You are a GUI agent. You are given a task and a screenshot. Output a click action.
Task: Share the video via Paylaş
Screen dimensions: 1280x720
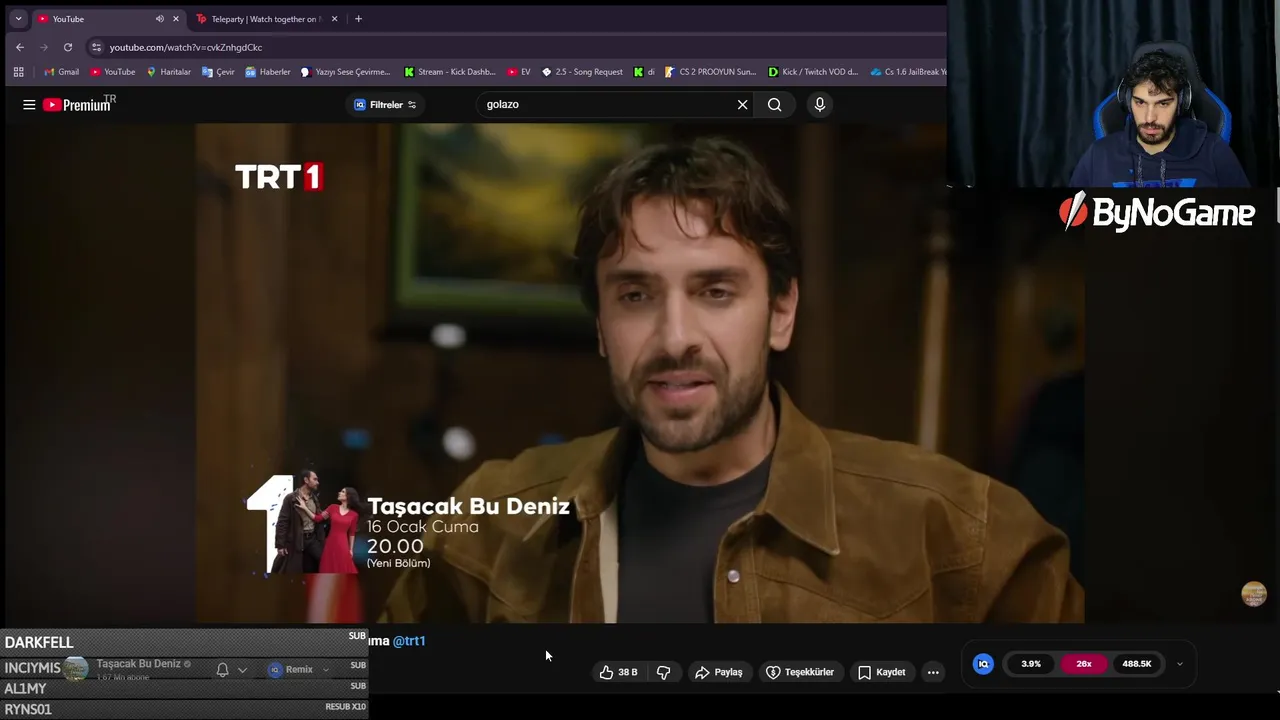click(718, 672)
